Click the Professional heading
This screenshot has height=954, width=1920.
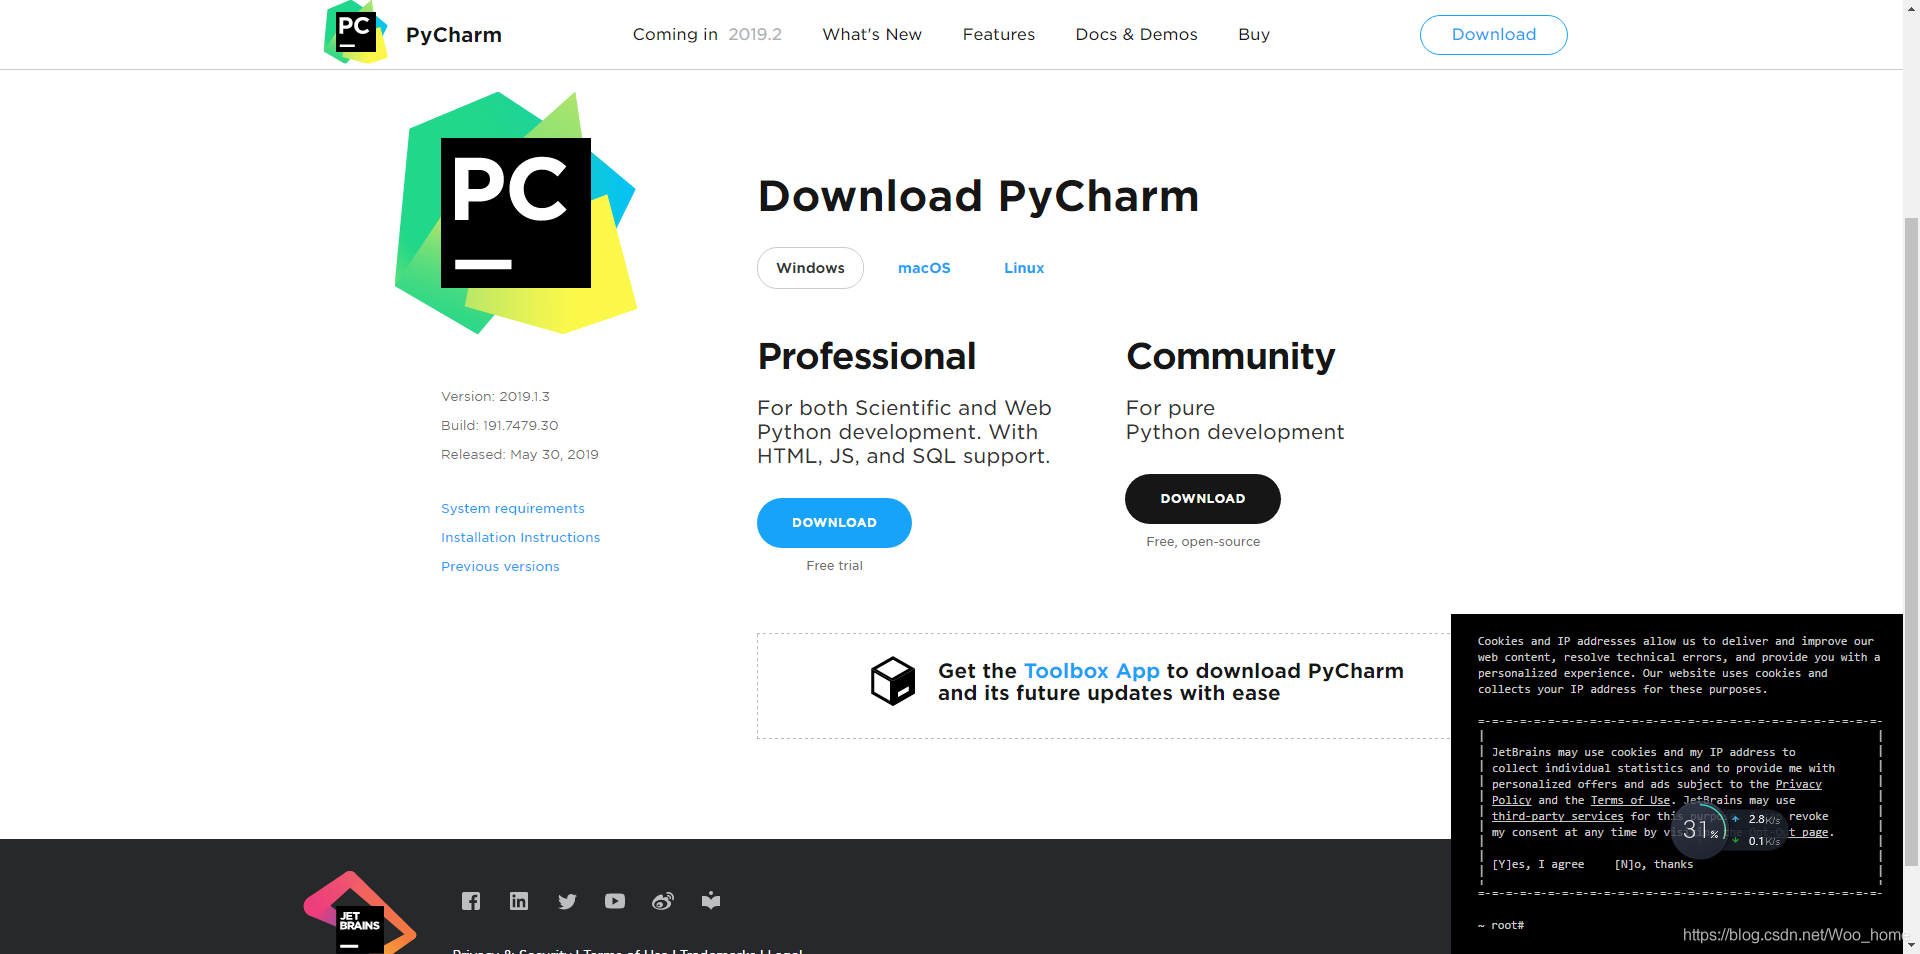tap(867, 356)
